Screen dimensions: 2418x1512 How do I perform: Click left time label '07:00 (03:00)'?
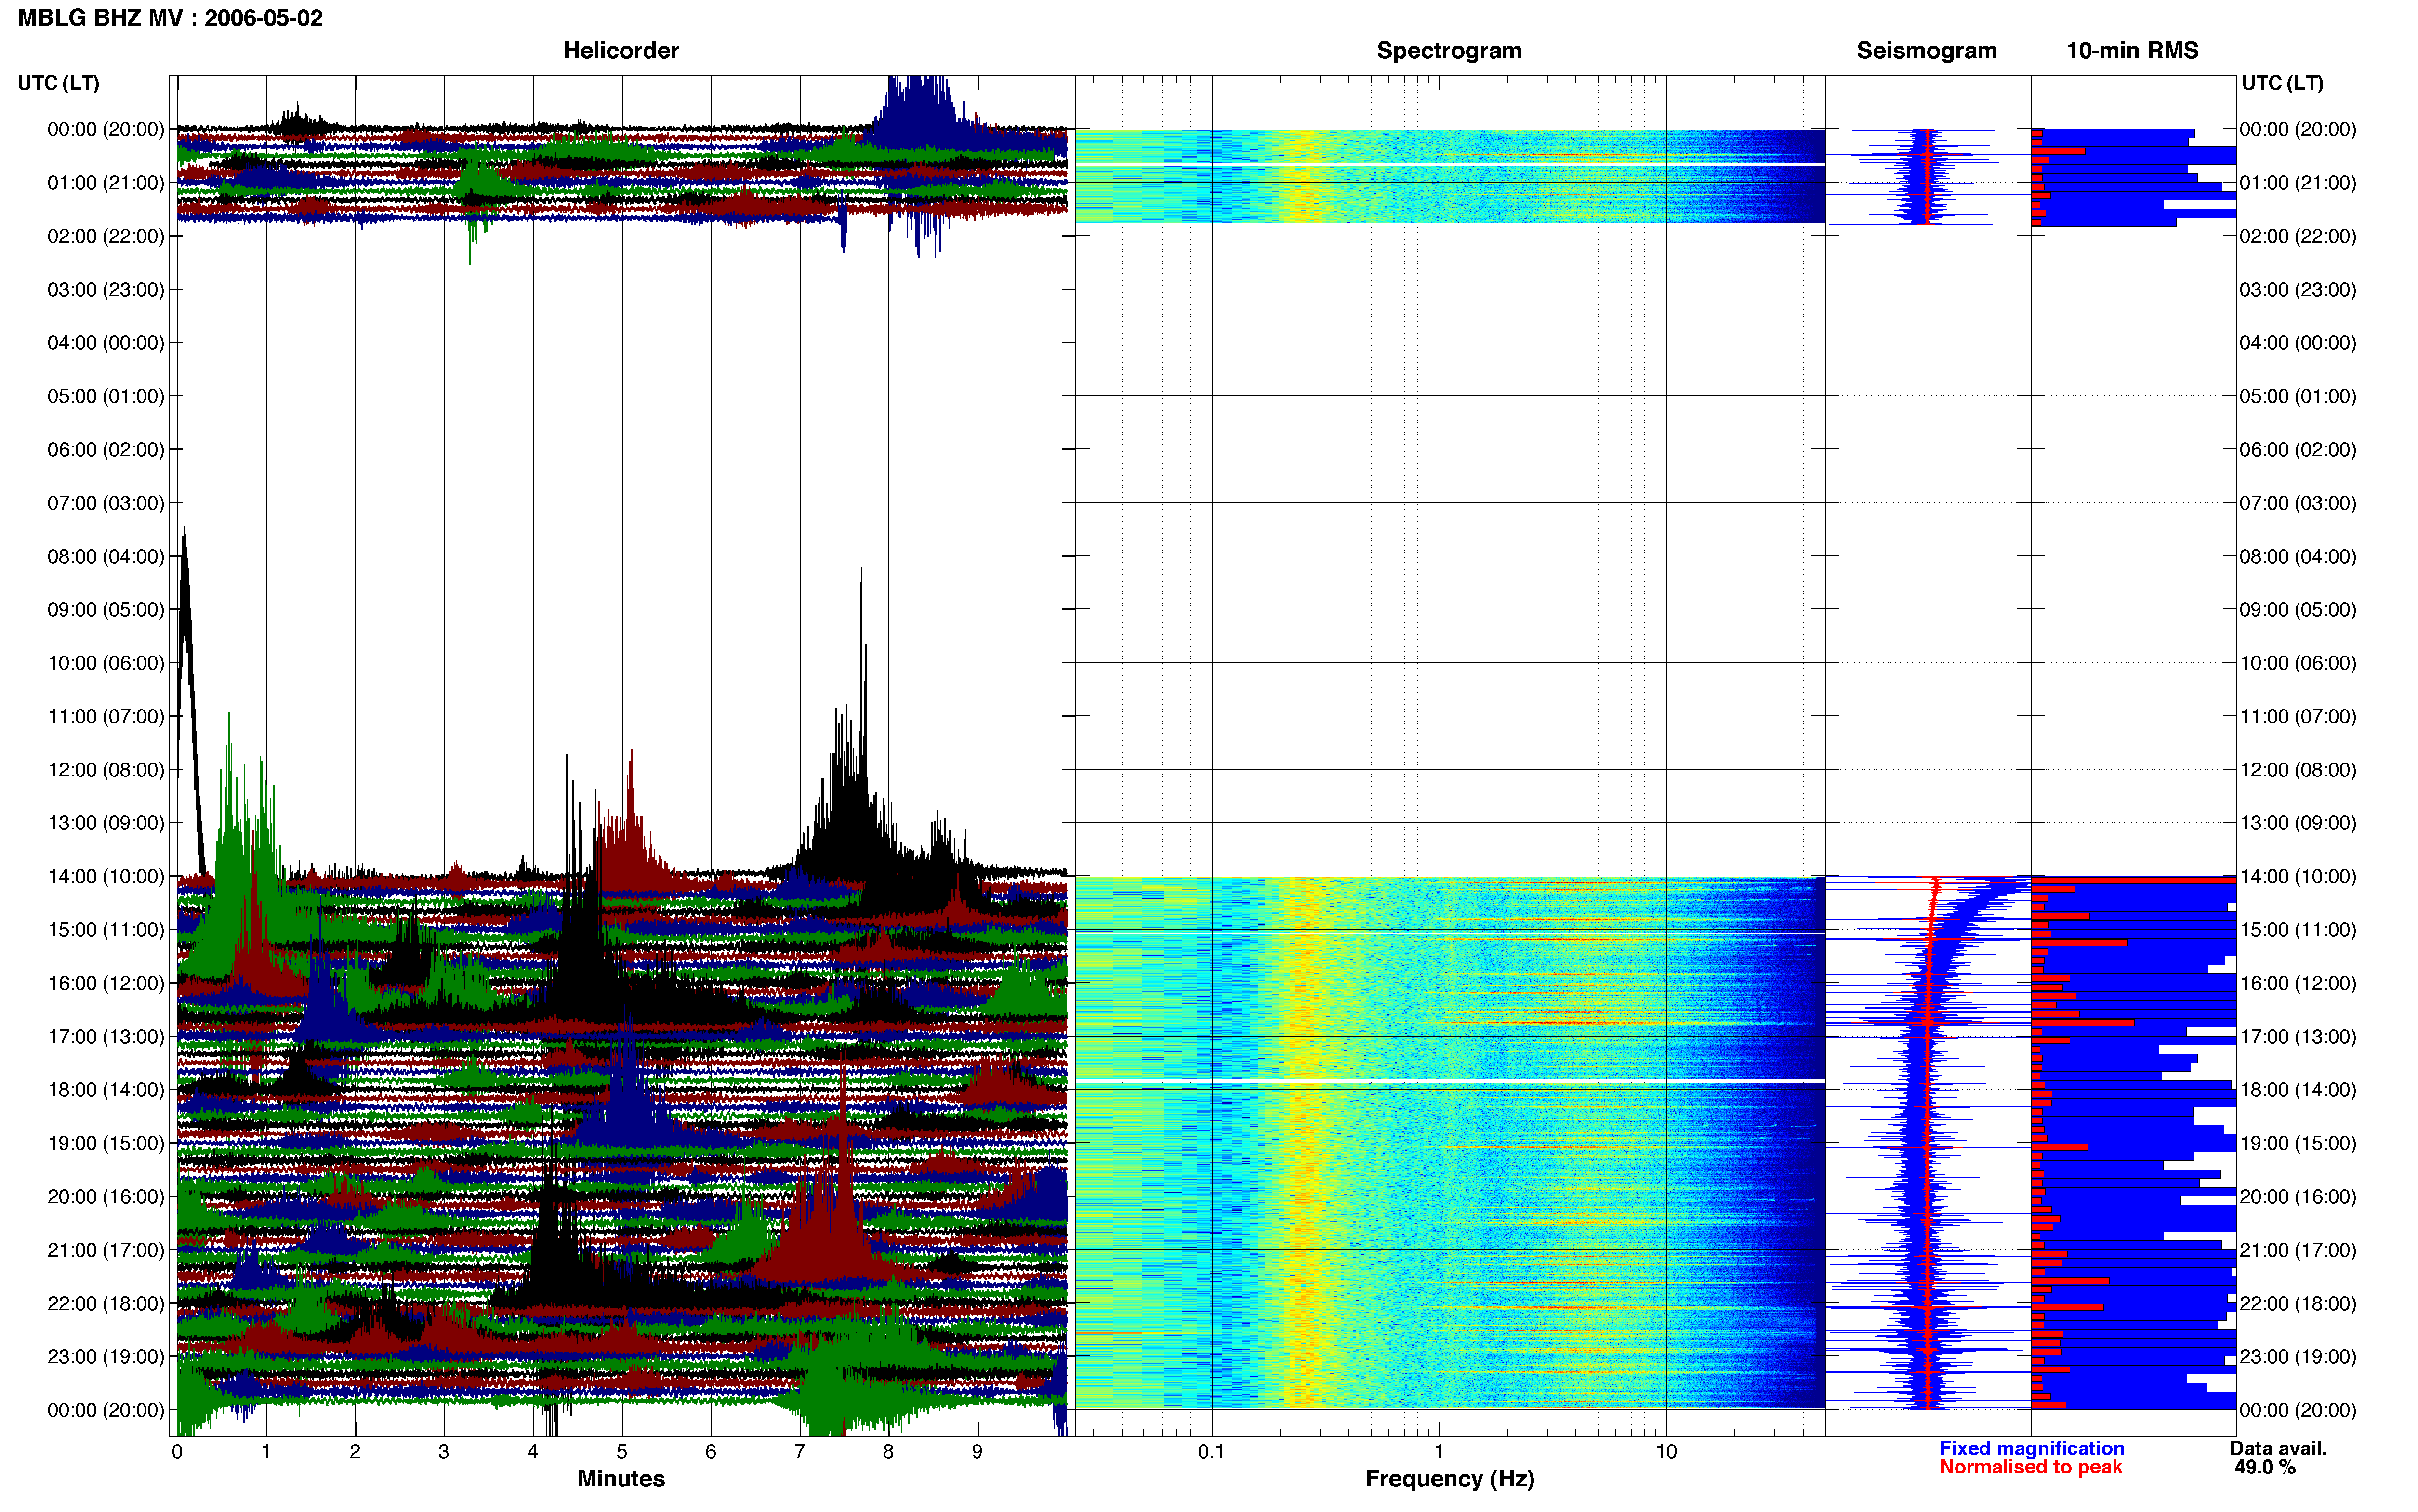coord(106,503)
